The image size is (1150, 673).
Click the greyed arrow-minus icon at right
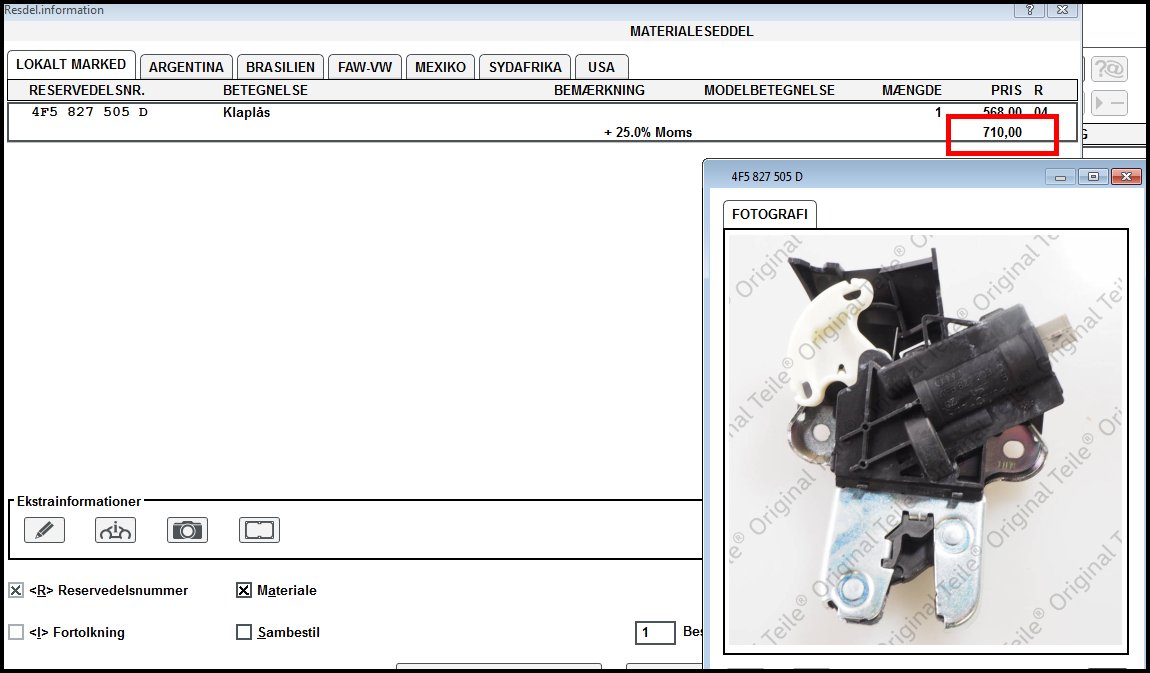(x=1108, y=103)
